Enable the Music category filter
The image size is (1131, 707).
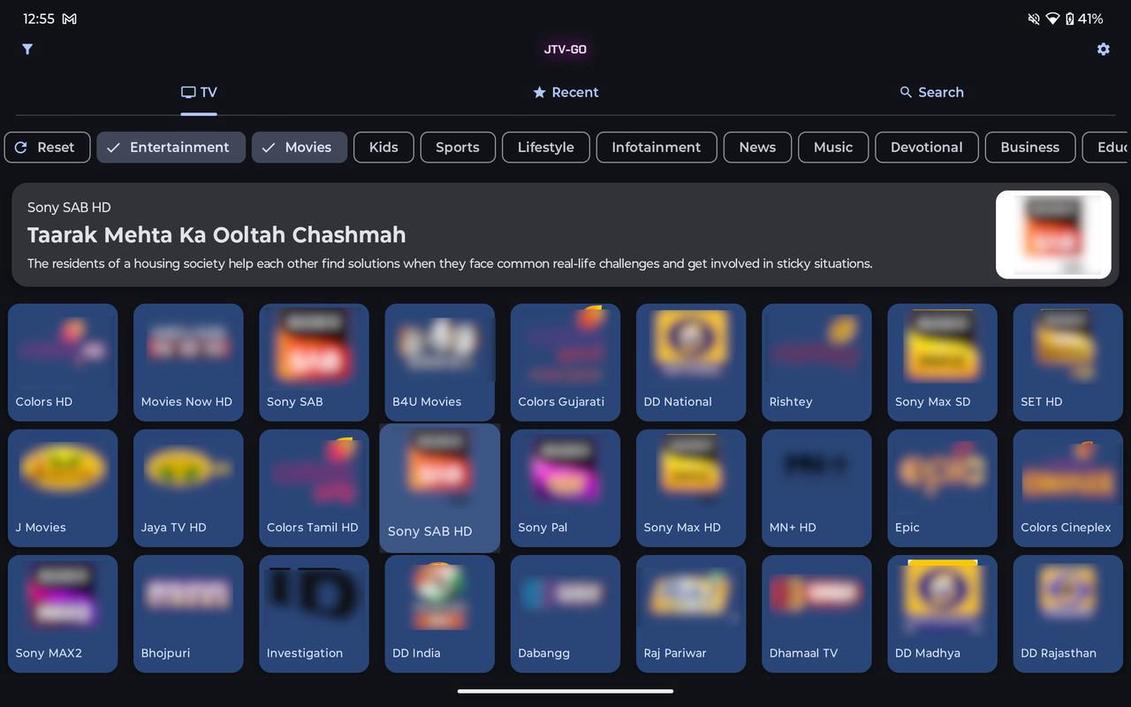pyautogui.click(x=833, y=147)
